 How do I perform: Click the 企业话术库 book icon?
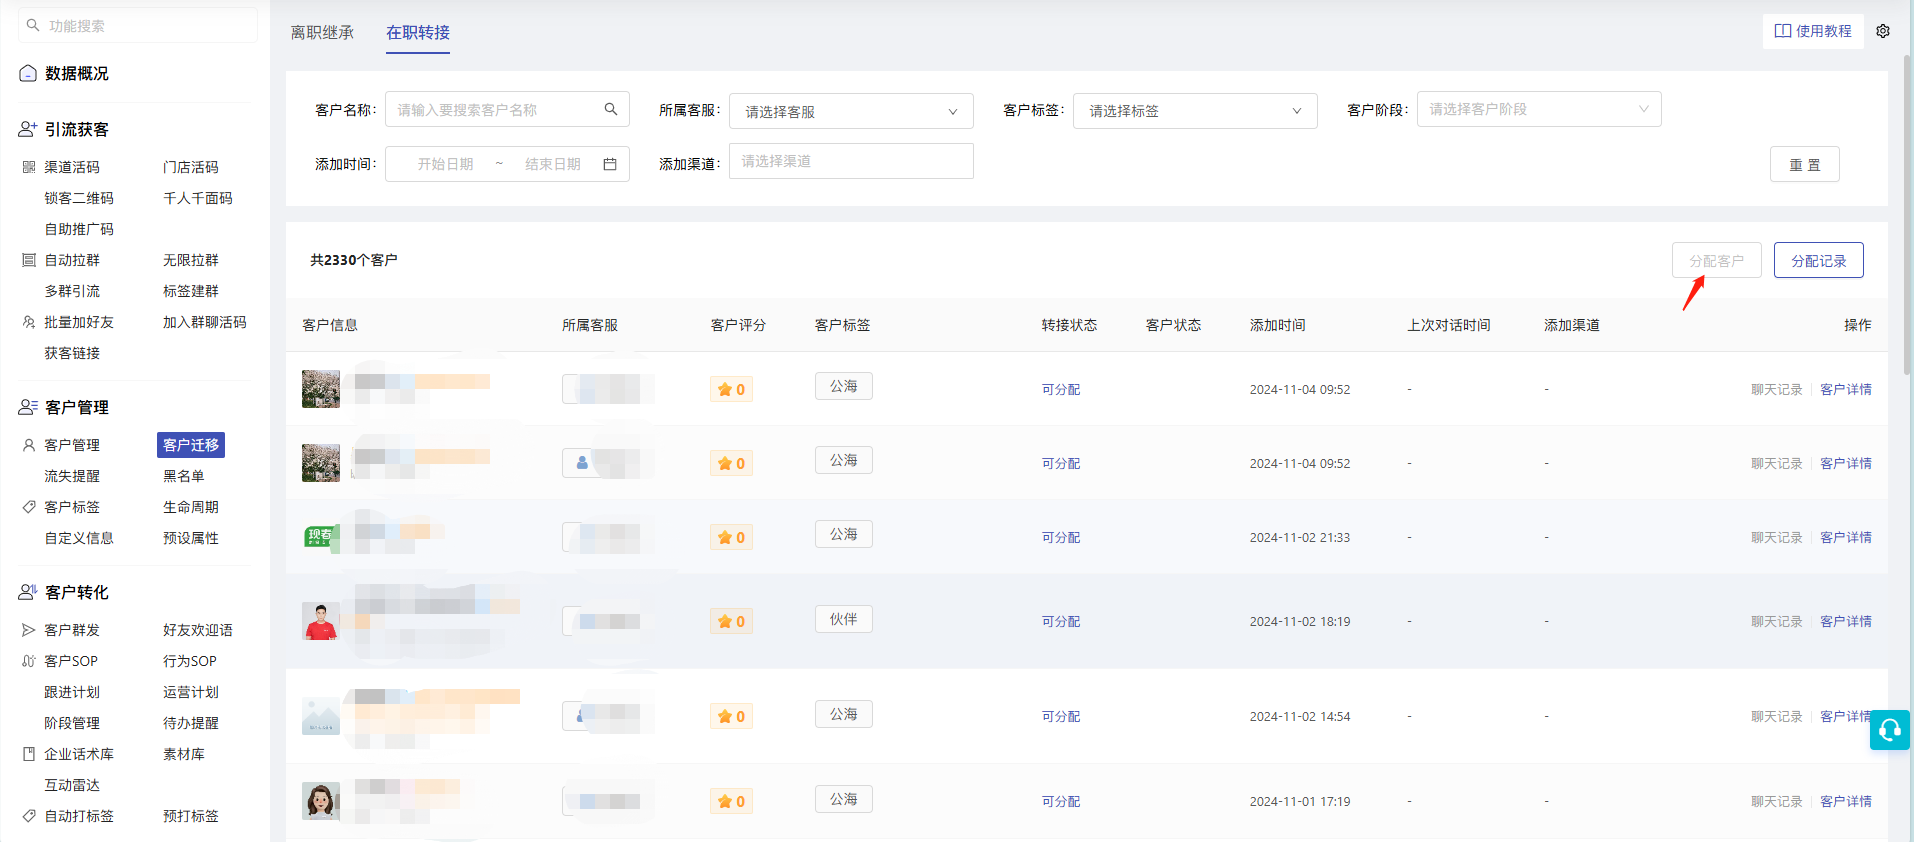29,754
